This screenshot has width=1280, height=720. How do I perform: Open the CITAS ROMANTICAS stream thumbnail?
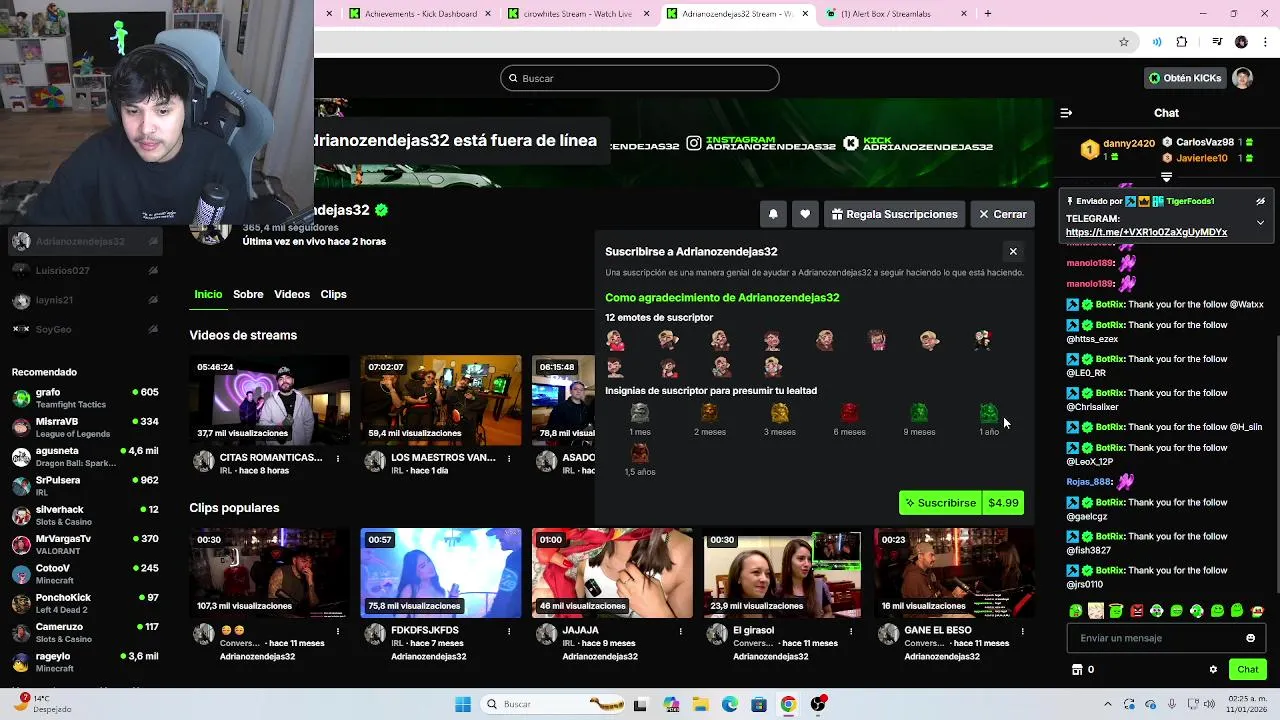click(270, 400)
